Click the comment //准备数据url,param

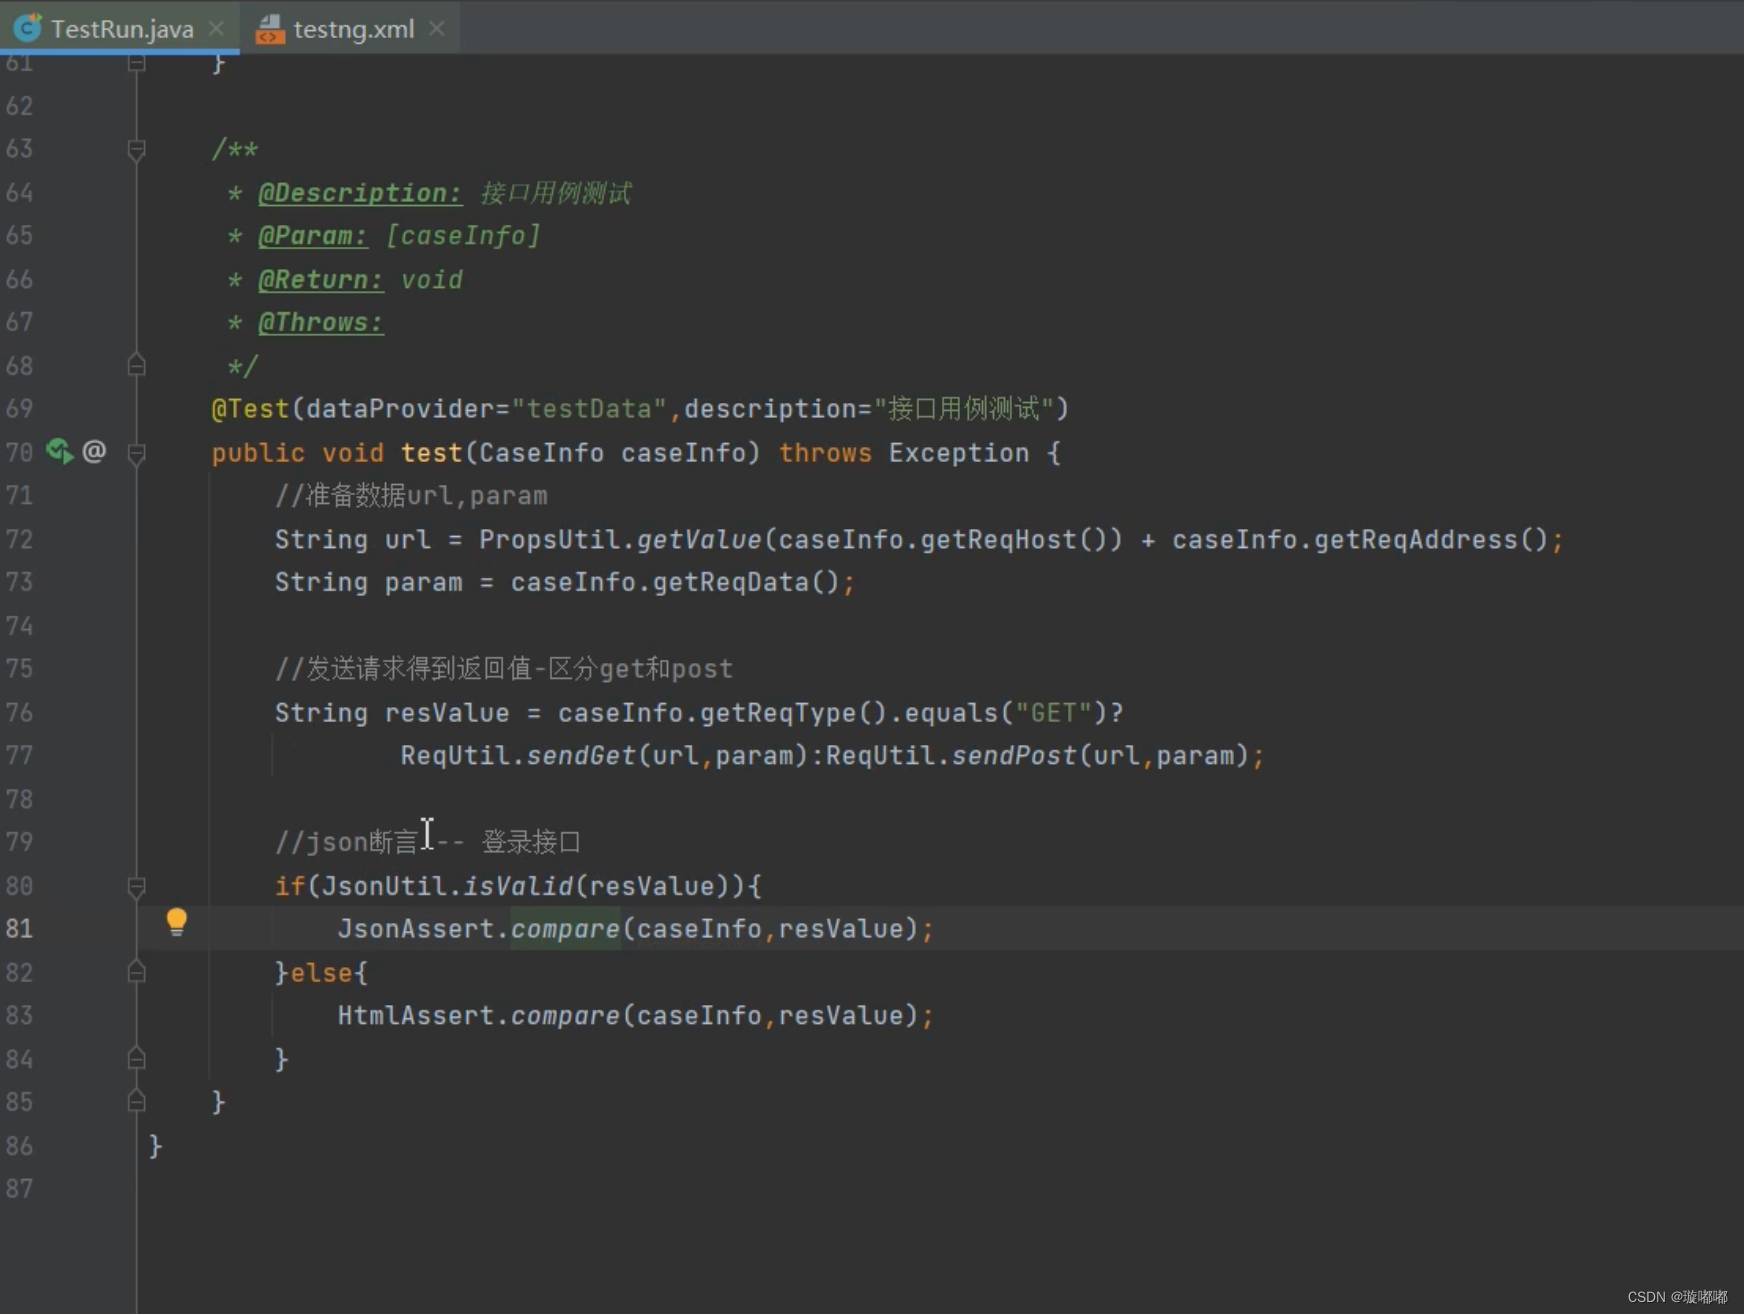tap(411, 496)
